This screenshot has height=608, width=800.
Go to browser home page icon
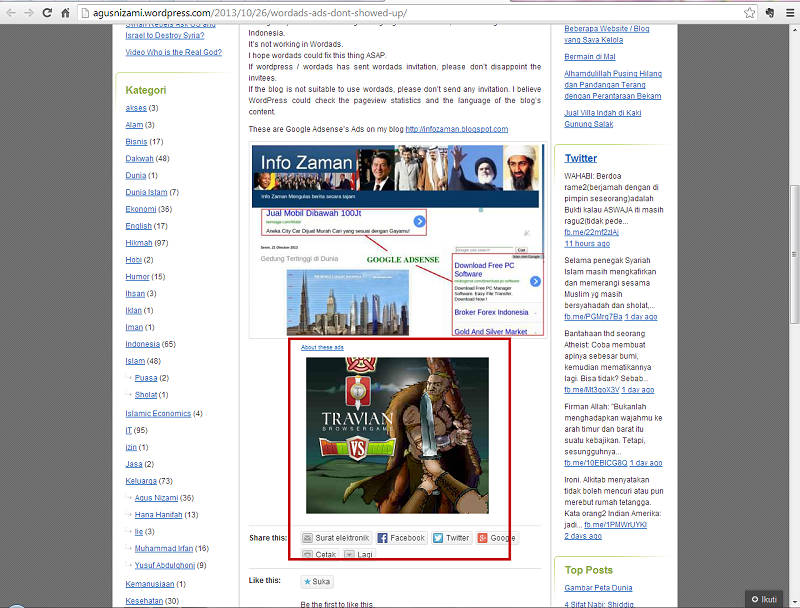64,13
